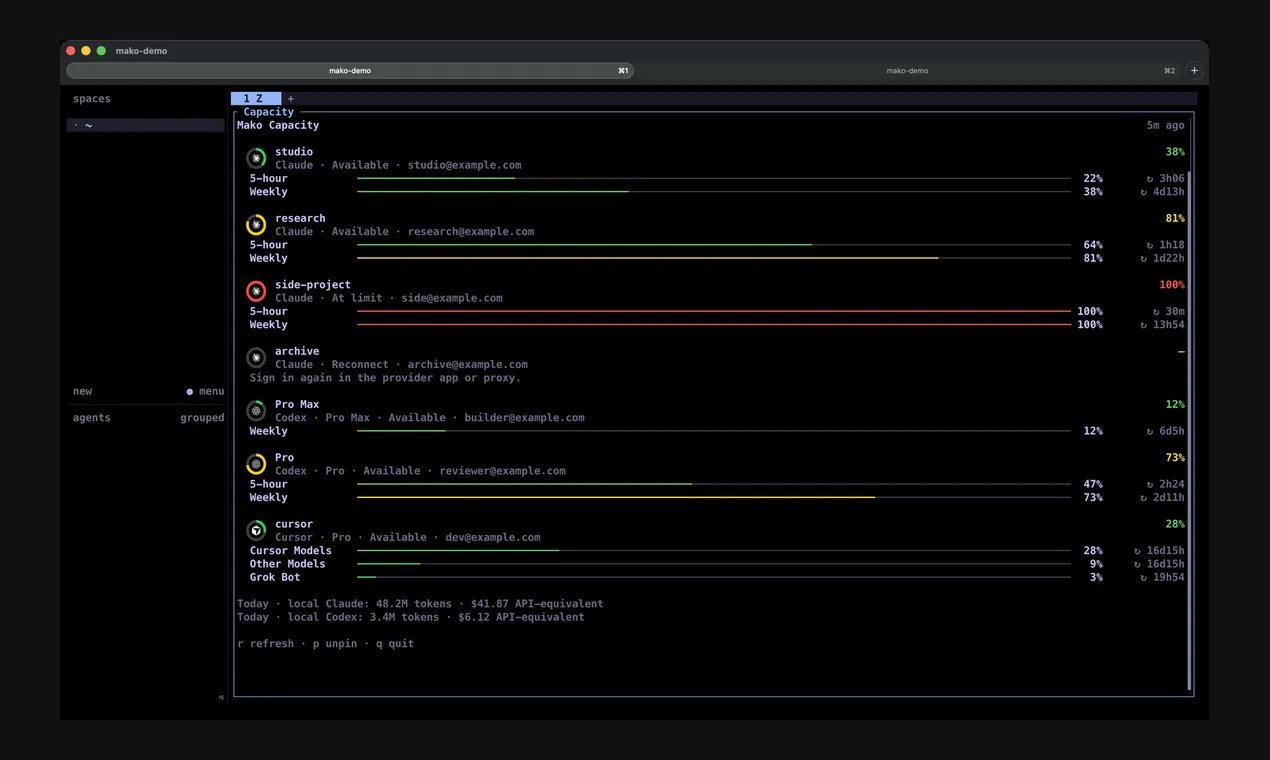Click the cursor account cube icon
The height and width of the screenshot is (760, 1270).
[x=256, y=530]
